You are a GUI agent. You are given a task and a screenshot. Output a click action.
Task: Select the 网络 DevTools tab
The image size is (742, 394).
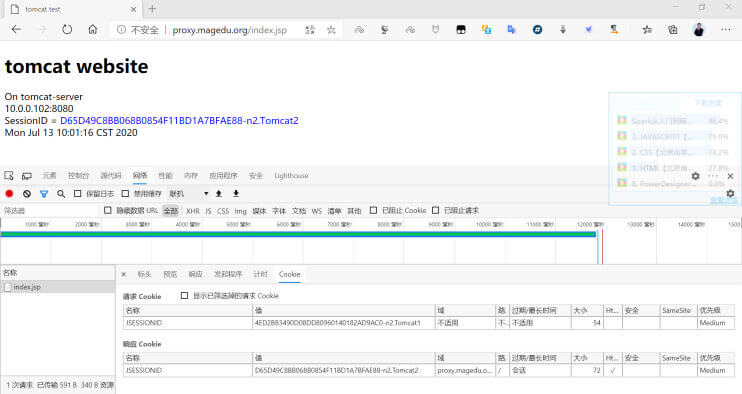coord(140,175)
